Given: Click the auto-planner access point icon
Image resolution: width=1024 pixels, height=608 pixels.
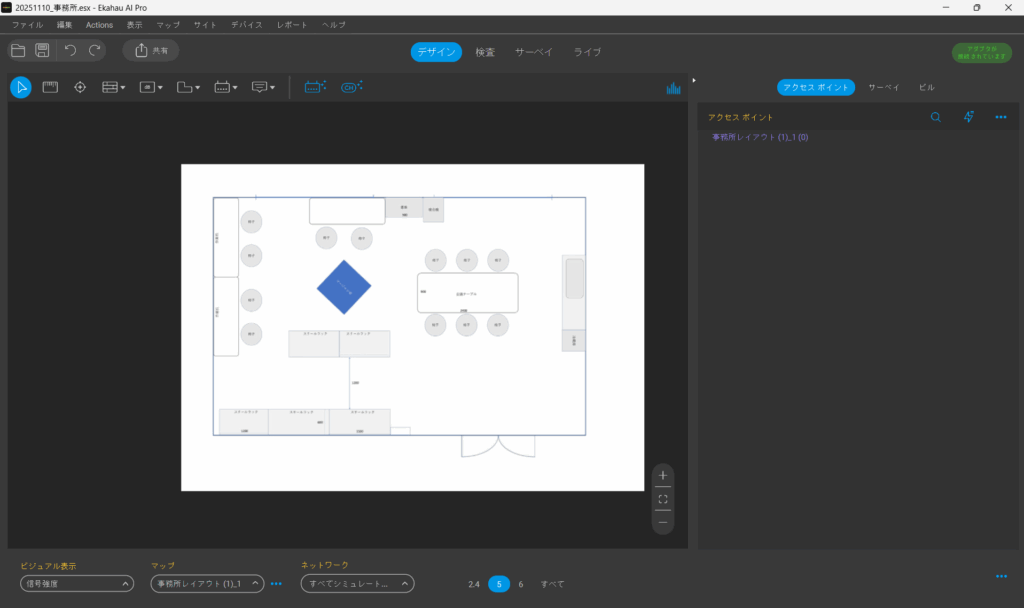Looking at the screenshot, I should click(x=316, y=87).
